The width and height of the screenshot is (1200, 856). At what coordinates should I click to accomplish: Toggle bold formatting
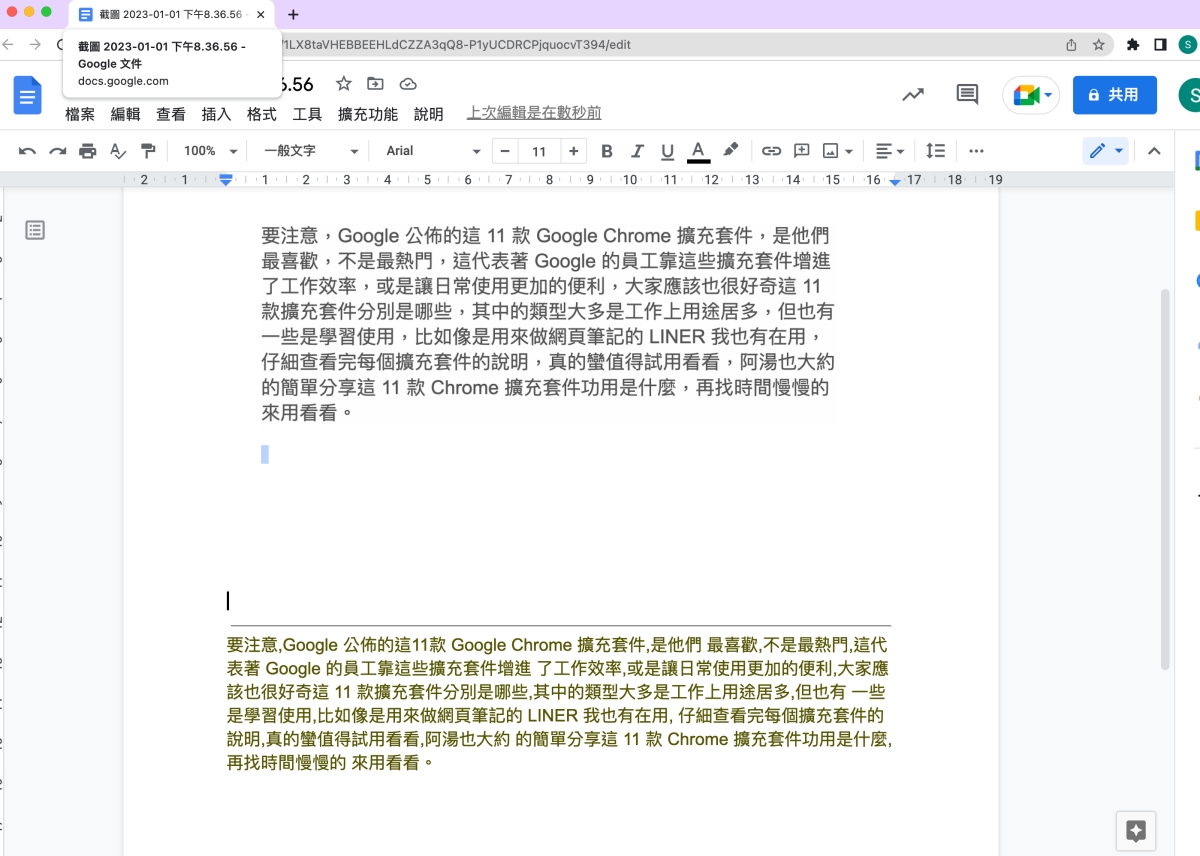coord(606,151)
